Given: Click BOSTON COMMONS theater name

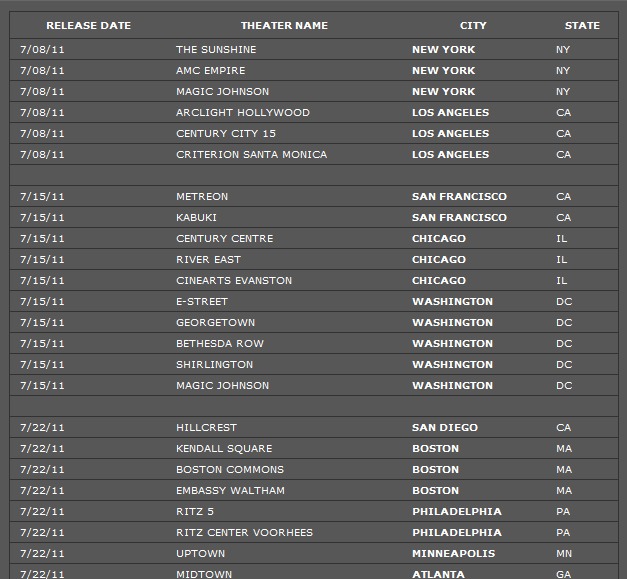Looking at the screenshot, I should tap(230, 469).
